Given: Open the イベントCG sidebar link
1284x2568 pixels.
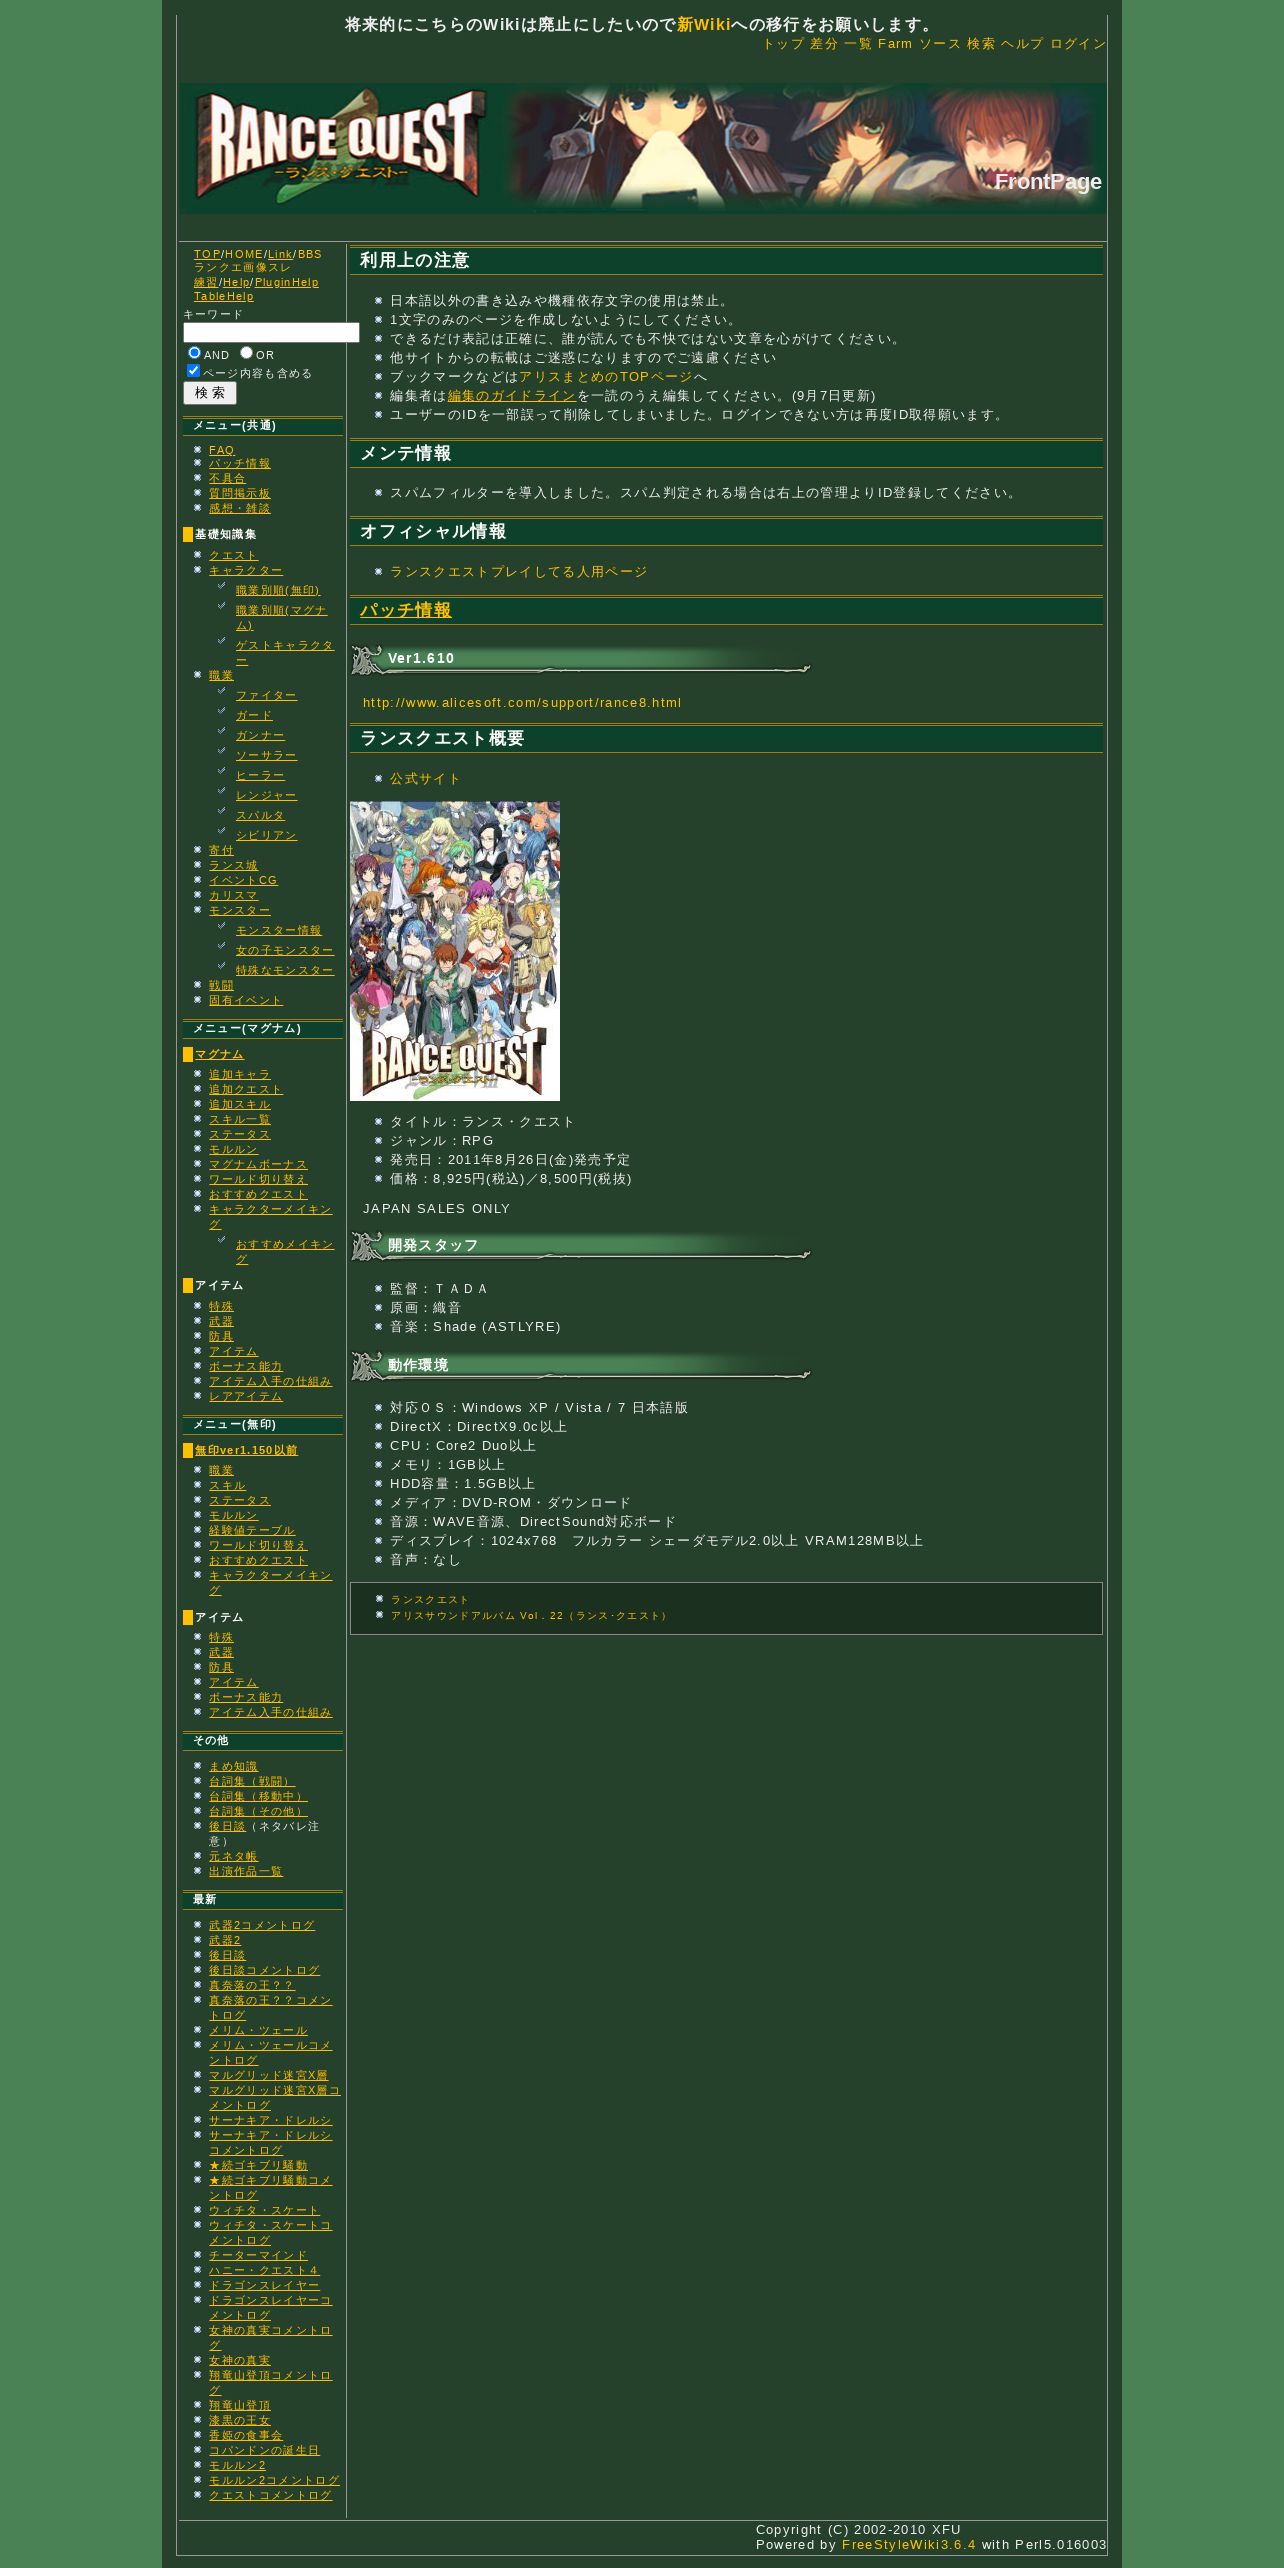Looking at the screenshot, I should [244, 881].
